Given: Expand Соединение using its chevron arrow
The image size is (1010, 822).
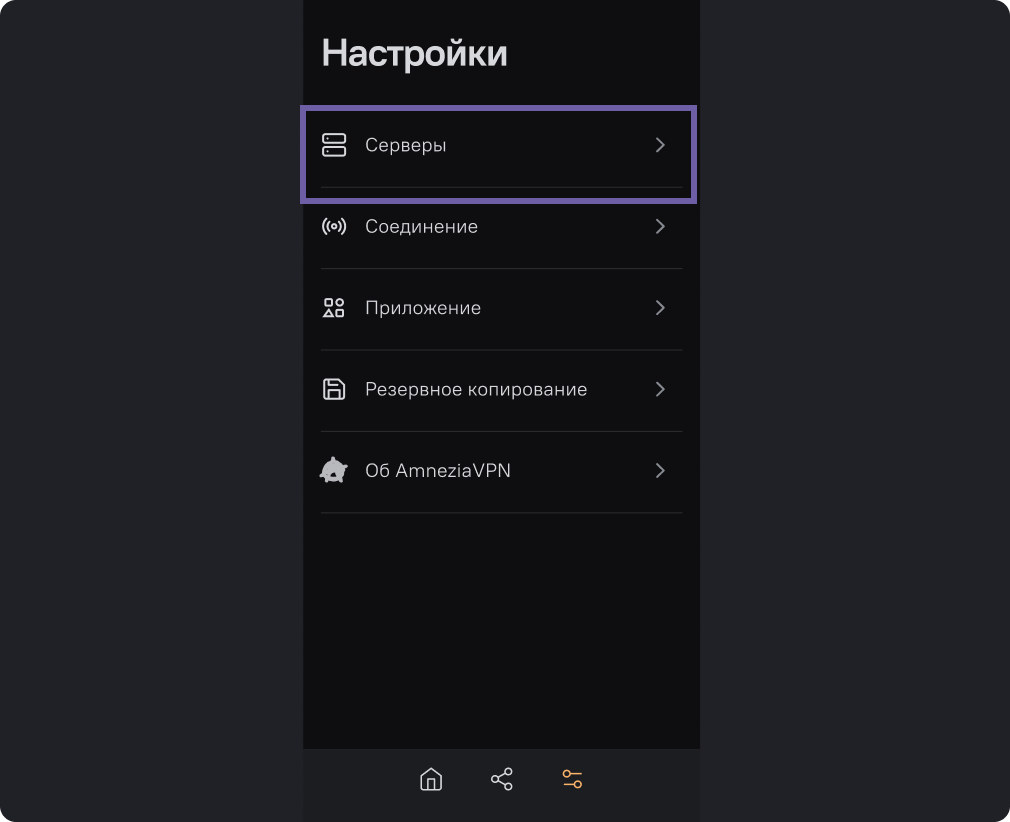Looking at the screenshot, I should pos(660,226).
